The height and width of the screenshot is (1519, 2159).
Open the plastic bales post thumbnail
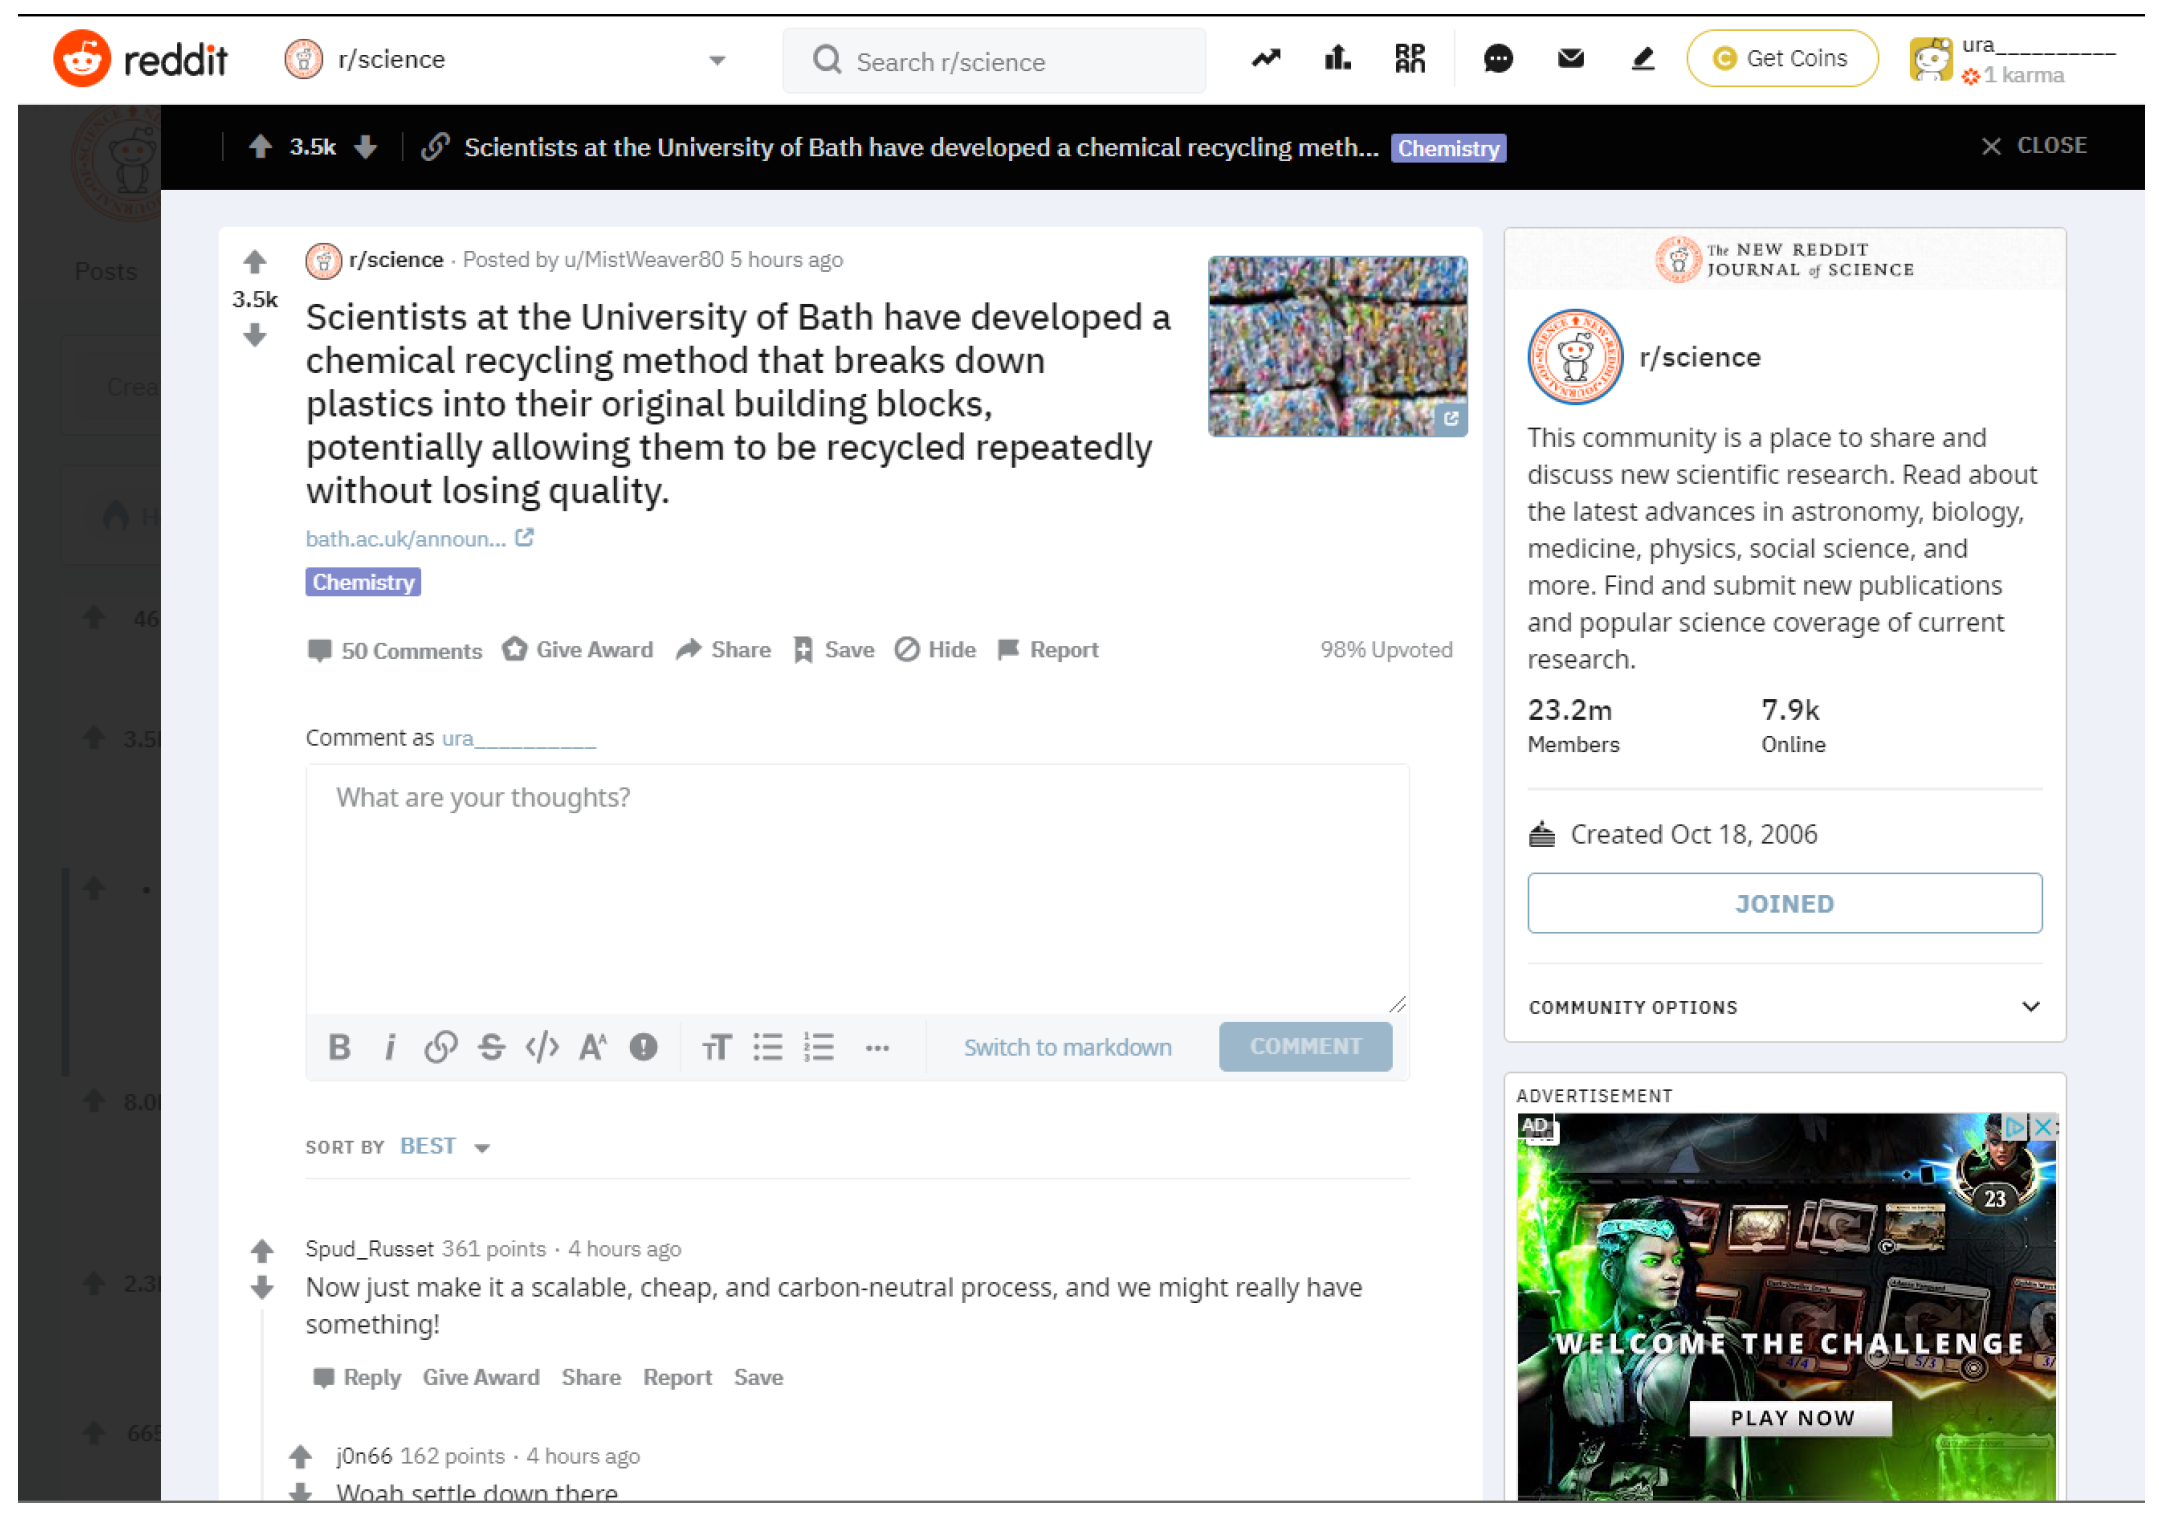click(1337, 346)
